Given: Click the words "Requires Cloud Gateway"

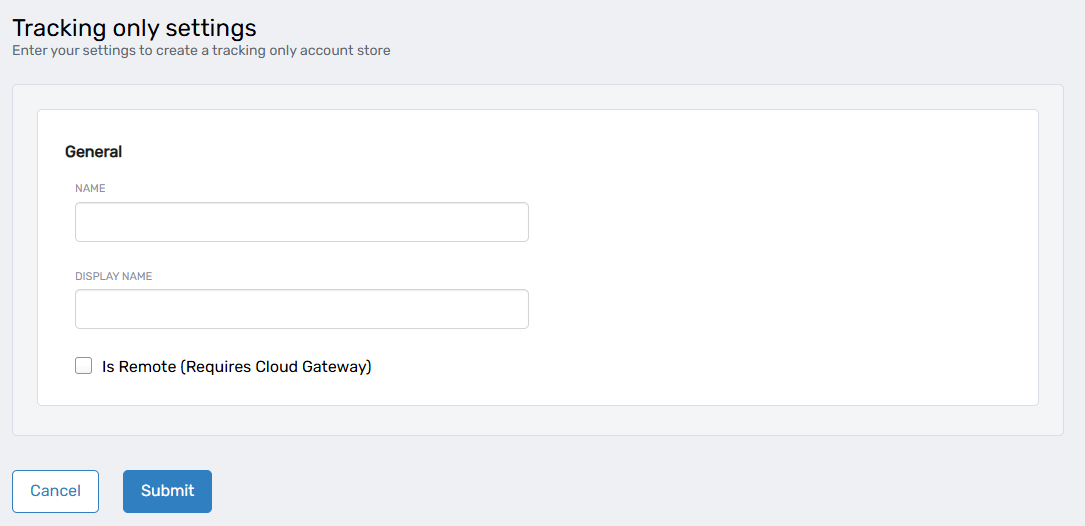Looking at the screenshot, I should [x=275, y=367].
